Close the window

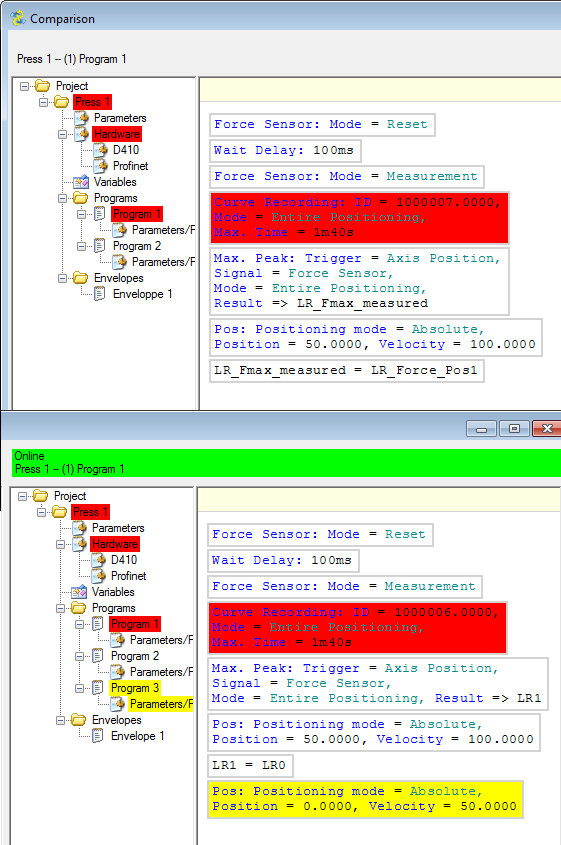pyautogui.click(x=546, y=429)
